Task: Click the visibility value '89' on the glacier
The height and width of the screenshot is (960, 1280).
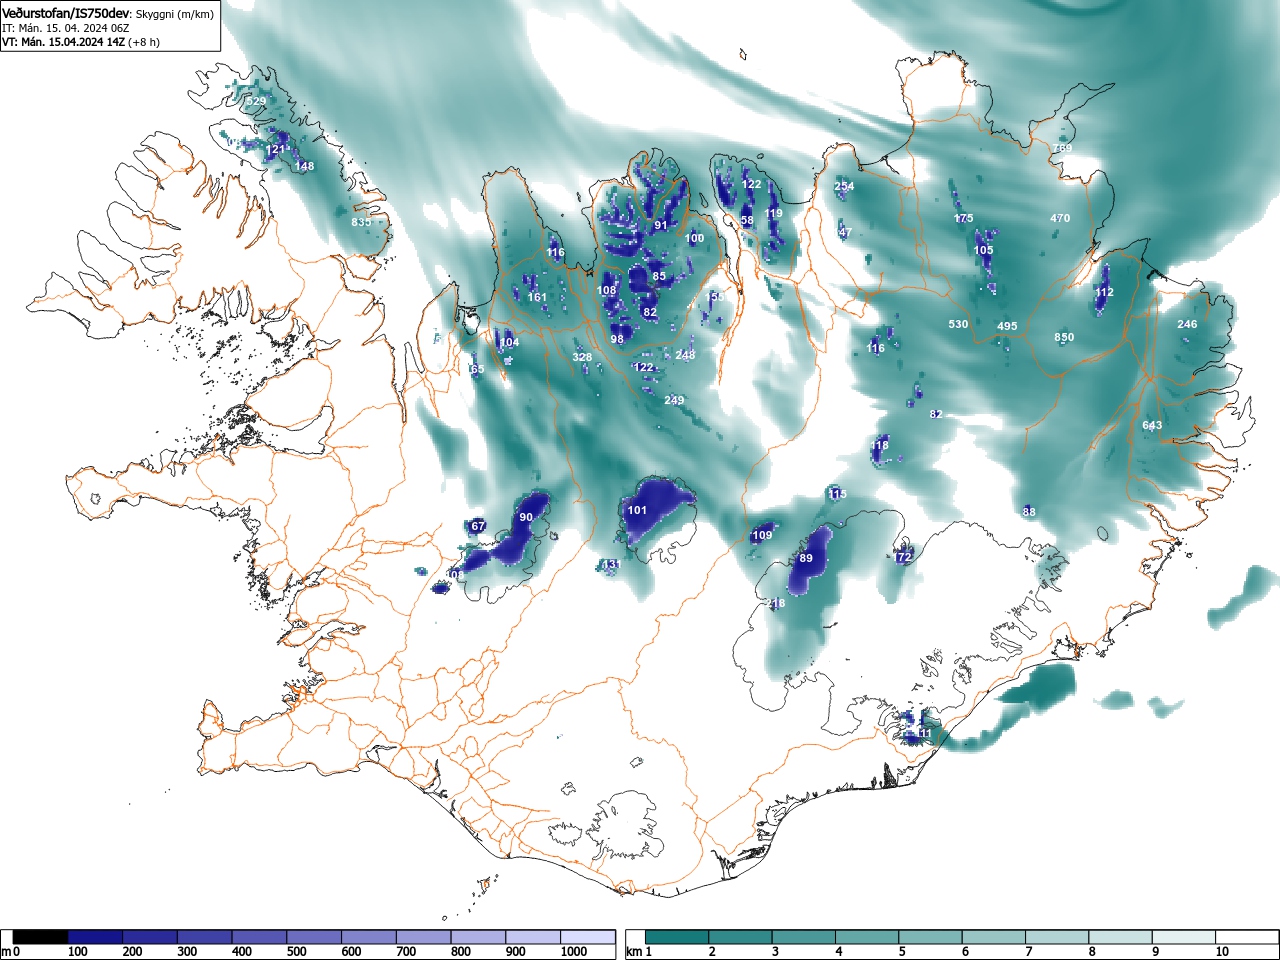Action: point(806,558)
